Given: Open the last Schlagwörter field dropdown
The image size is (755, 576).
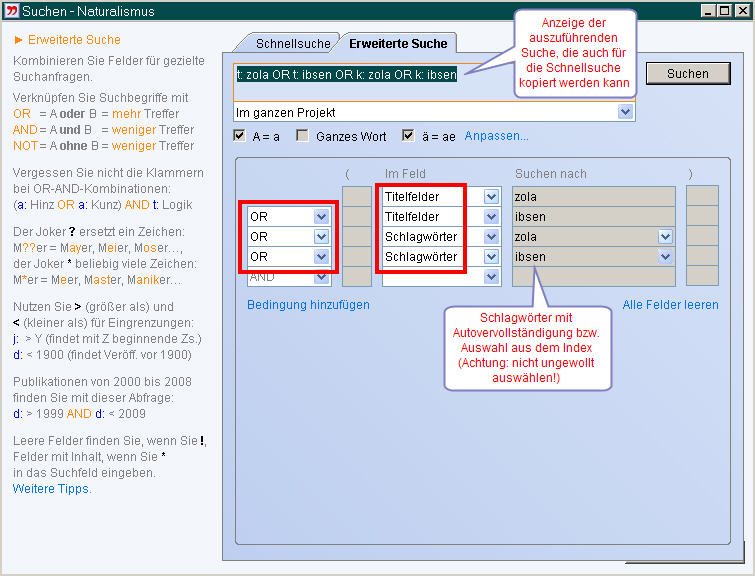Looking at the screenshot, I should (x=491, y=257).
